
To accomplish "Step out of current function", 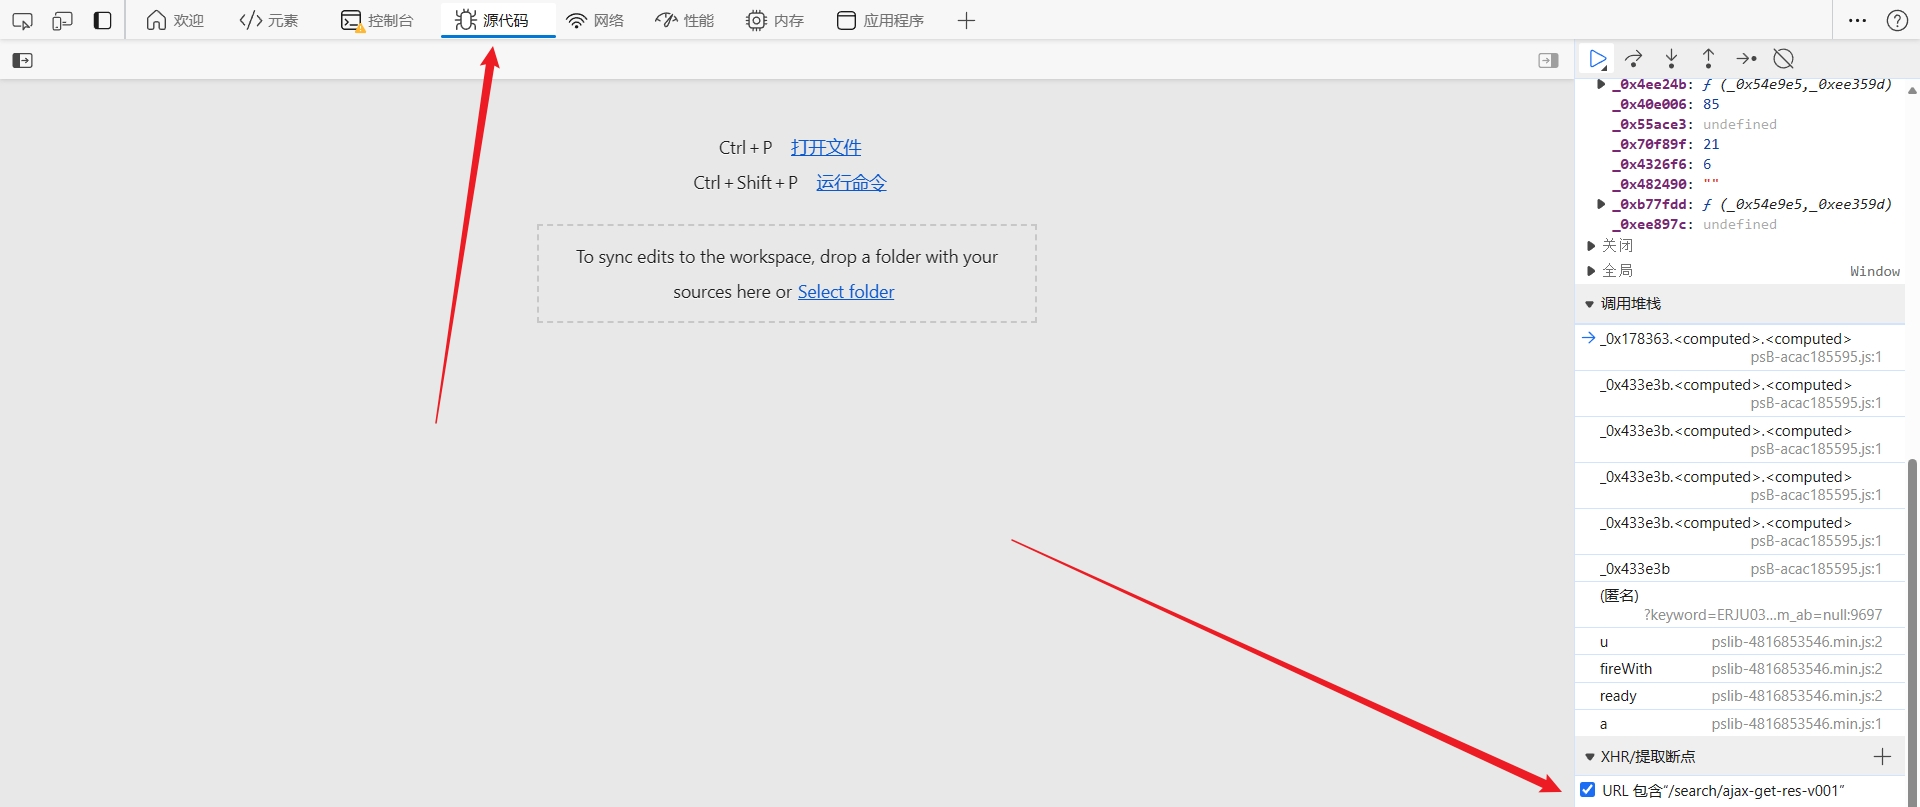I will point(1708,59).
